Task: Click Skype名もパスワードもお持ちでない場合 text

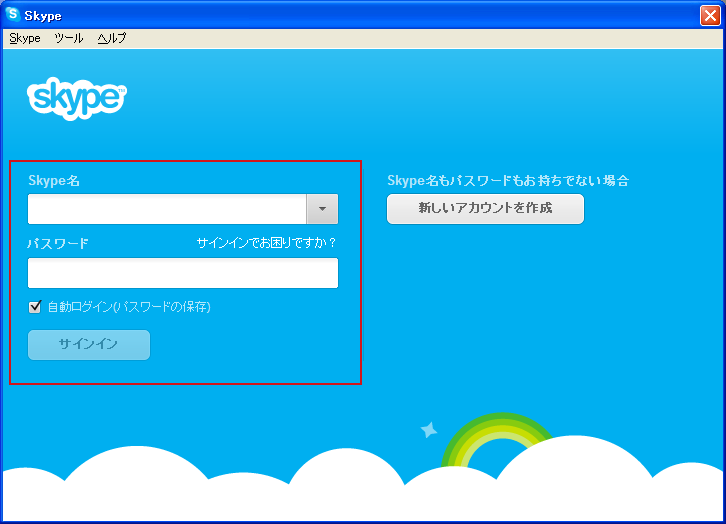Action: pyautogui.click(x=508, y=181)
